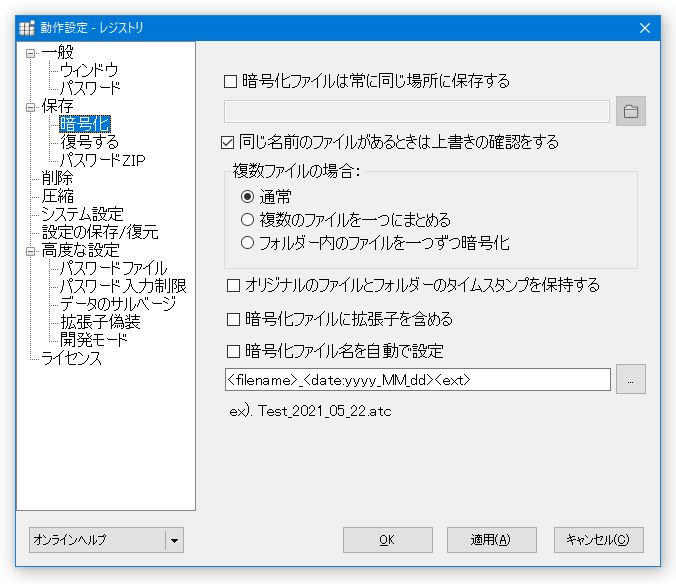Click the filename format input field
Viewport: 676px width, 584px height.
coord(417,380)
